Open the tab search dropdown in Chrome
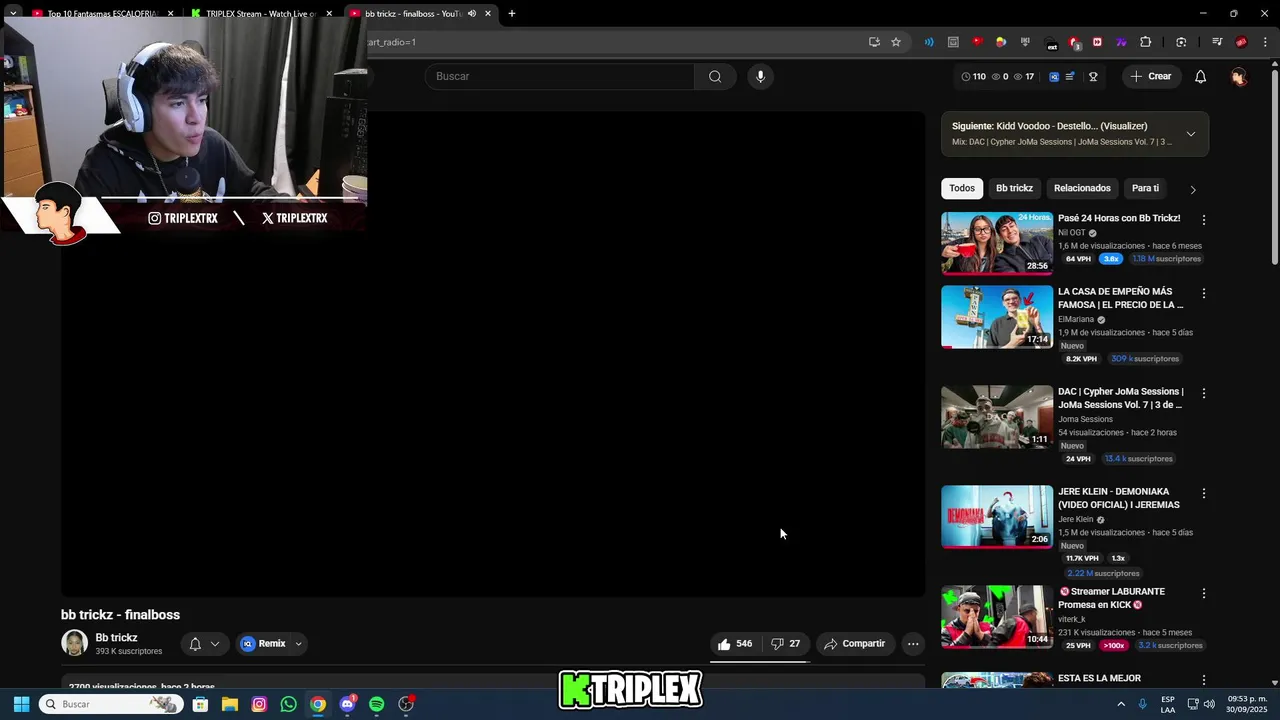This screenshot has width=1280, height=720. [13, 14]
